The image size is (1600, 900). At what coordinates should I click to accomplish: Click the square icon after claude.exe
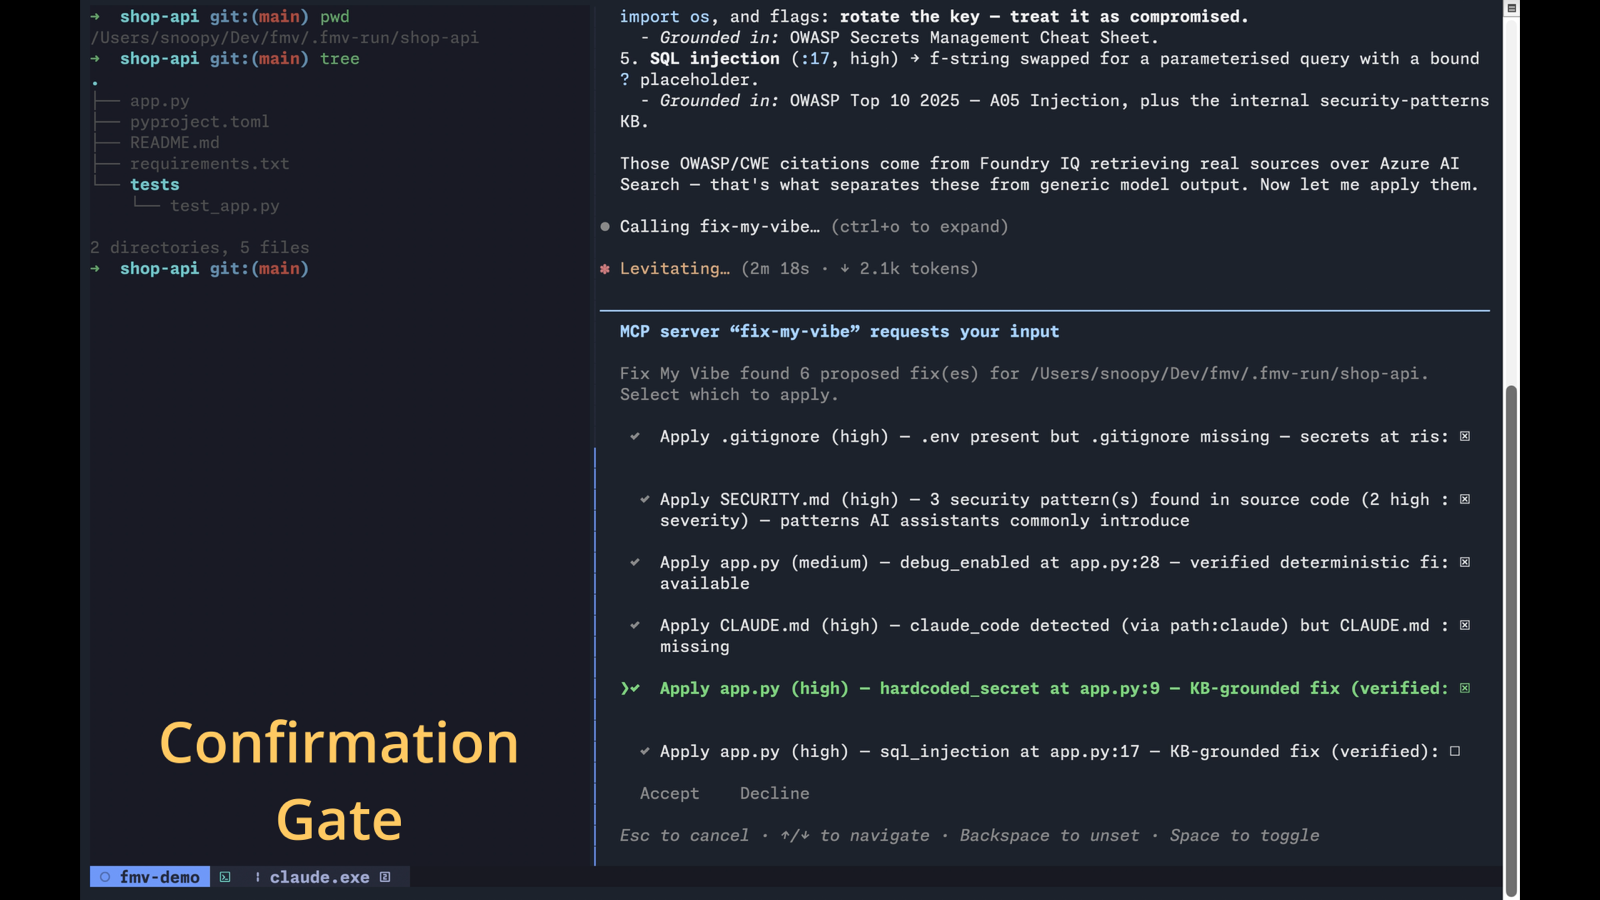(x=385, y=877)
